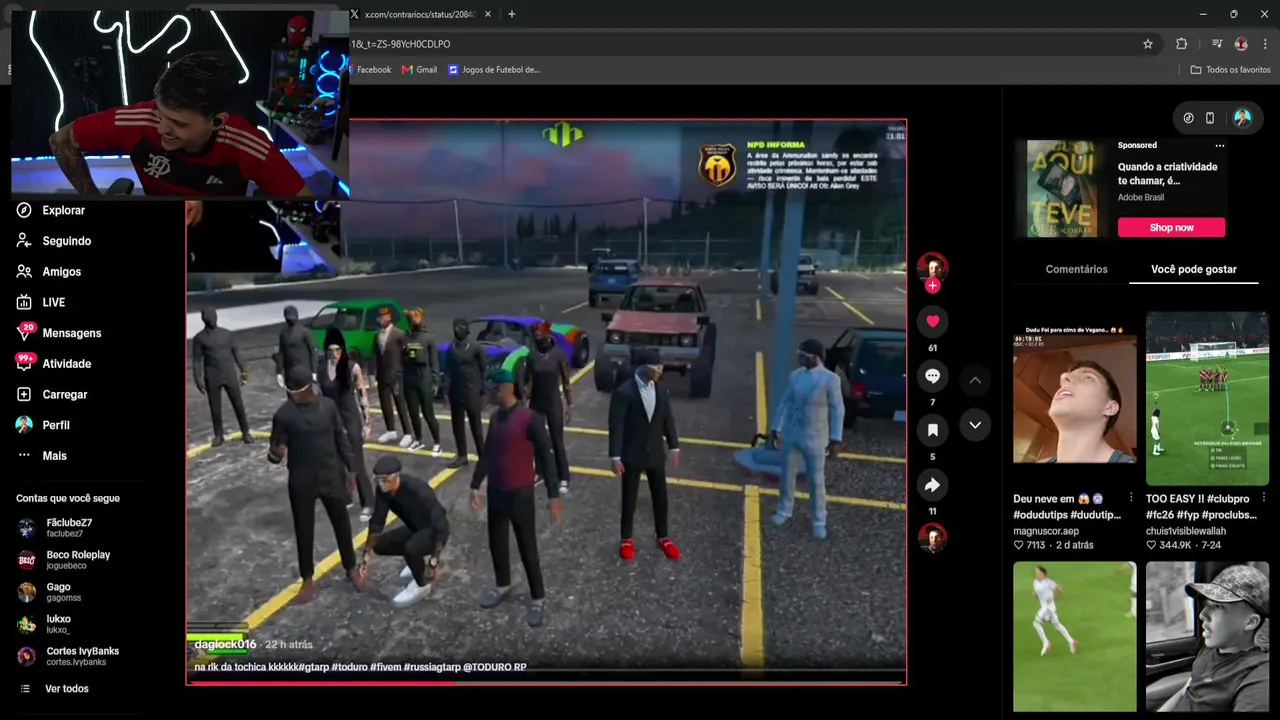The height and width of the screenshot is (720, 1280).
Task: Open the Jogos de Futebol bookmark
Action: (494, 70)
